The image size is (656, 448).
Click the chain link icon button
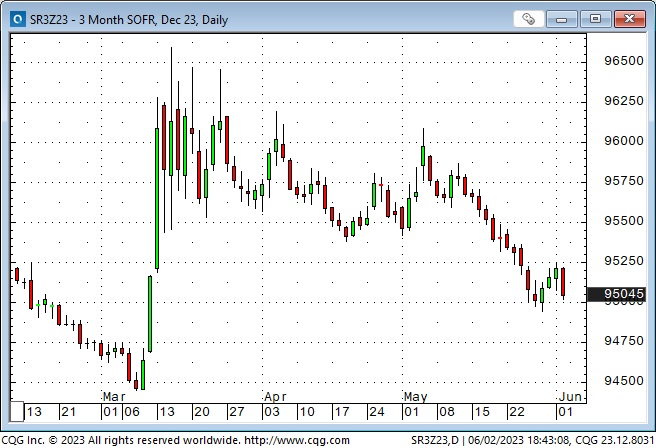point(528,19)
